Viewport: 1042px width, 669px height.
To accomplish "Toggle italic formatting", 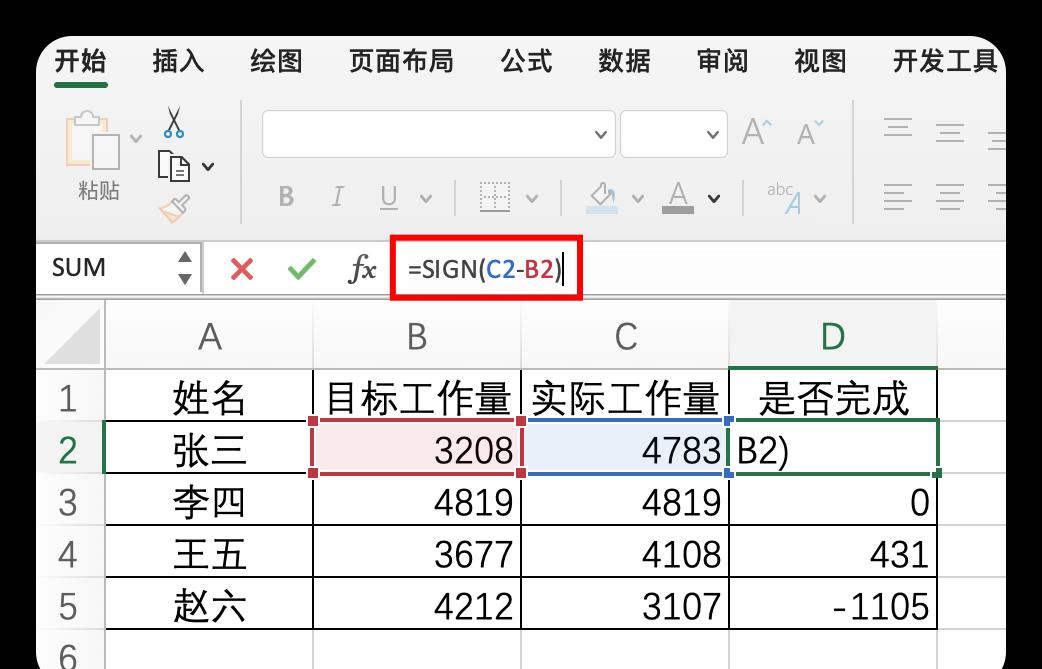I will point(338,197).
